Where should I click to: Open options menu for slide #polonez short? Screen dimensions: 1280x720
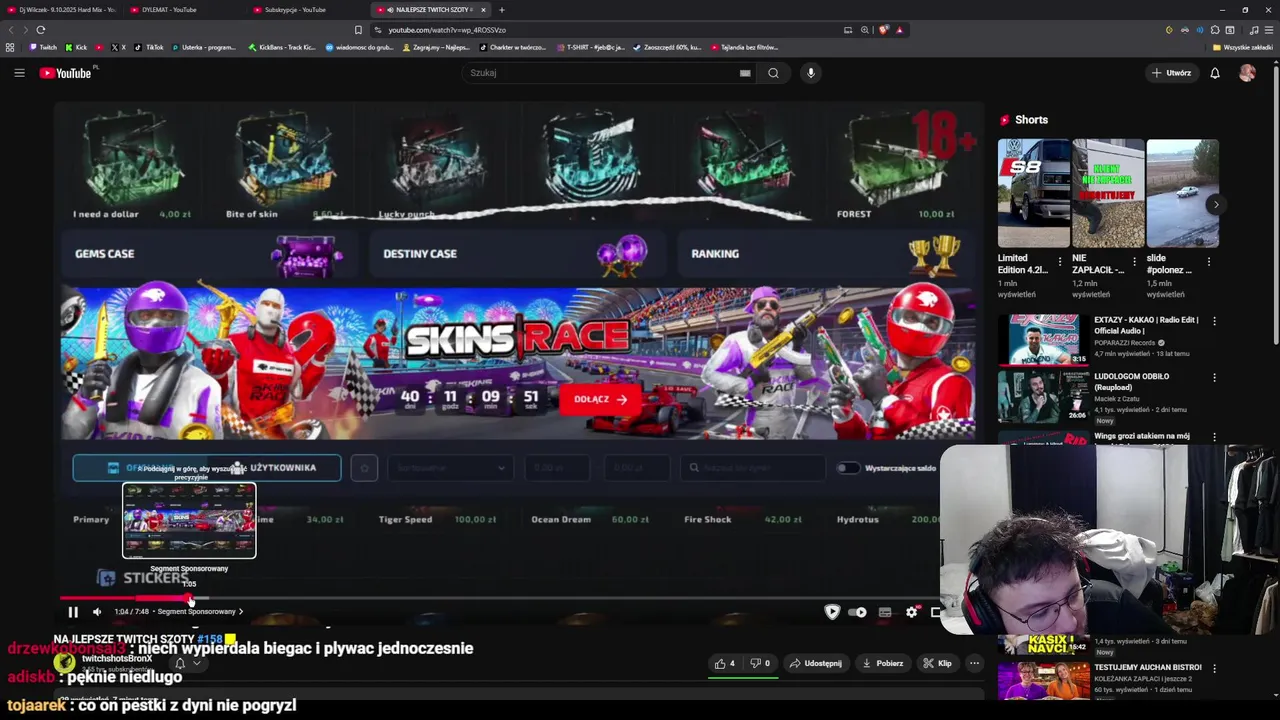[1208, 262]
